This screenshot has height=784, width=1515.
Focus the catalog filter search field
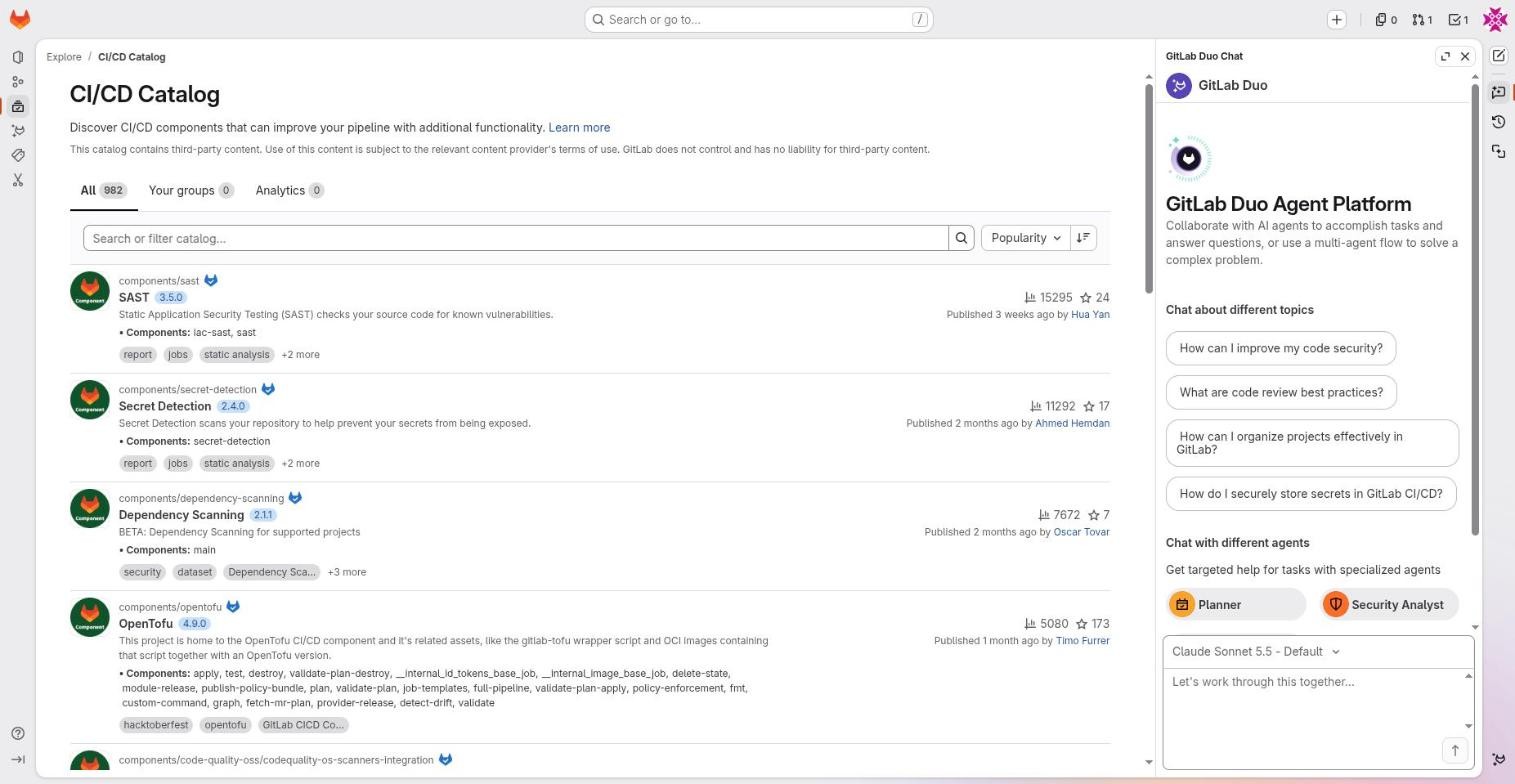pos(516,238)
